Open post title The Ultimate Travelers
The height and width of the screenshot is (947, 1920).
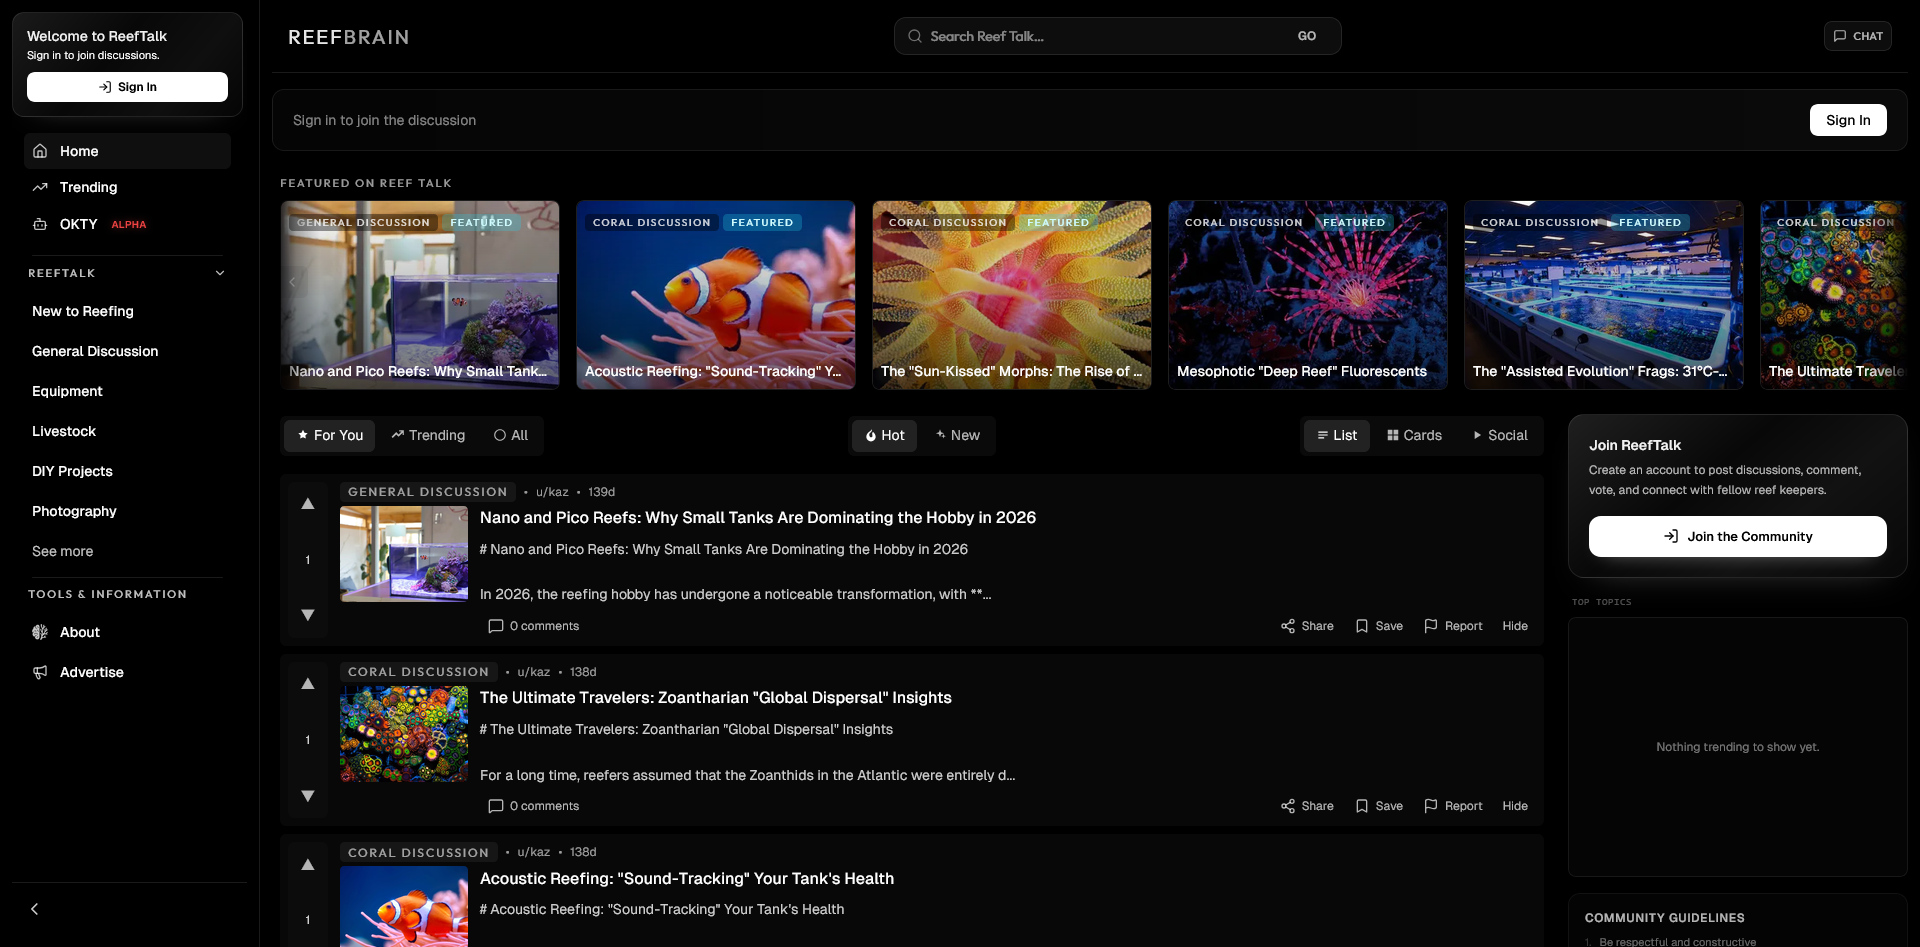716,697
